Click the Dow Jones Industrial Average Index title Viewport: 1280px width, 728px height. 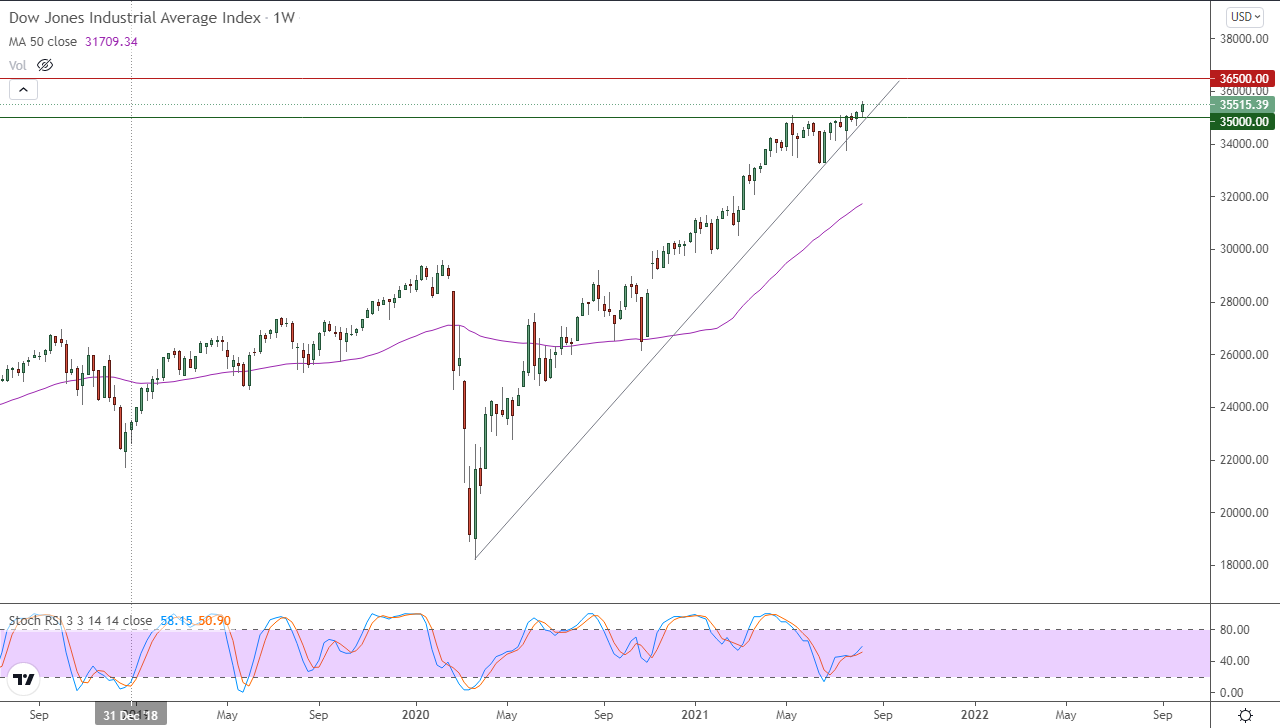coord(135,18)
